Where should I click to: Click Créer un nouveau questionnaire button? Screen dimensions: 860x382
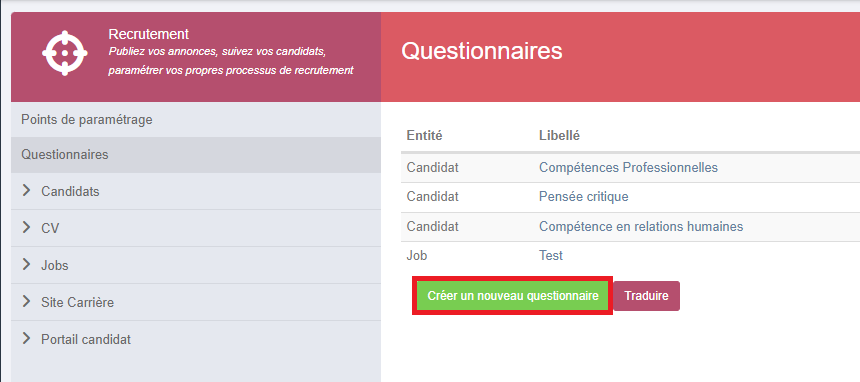pyautogui.click(x=512, y=296)
